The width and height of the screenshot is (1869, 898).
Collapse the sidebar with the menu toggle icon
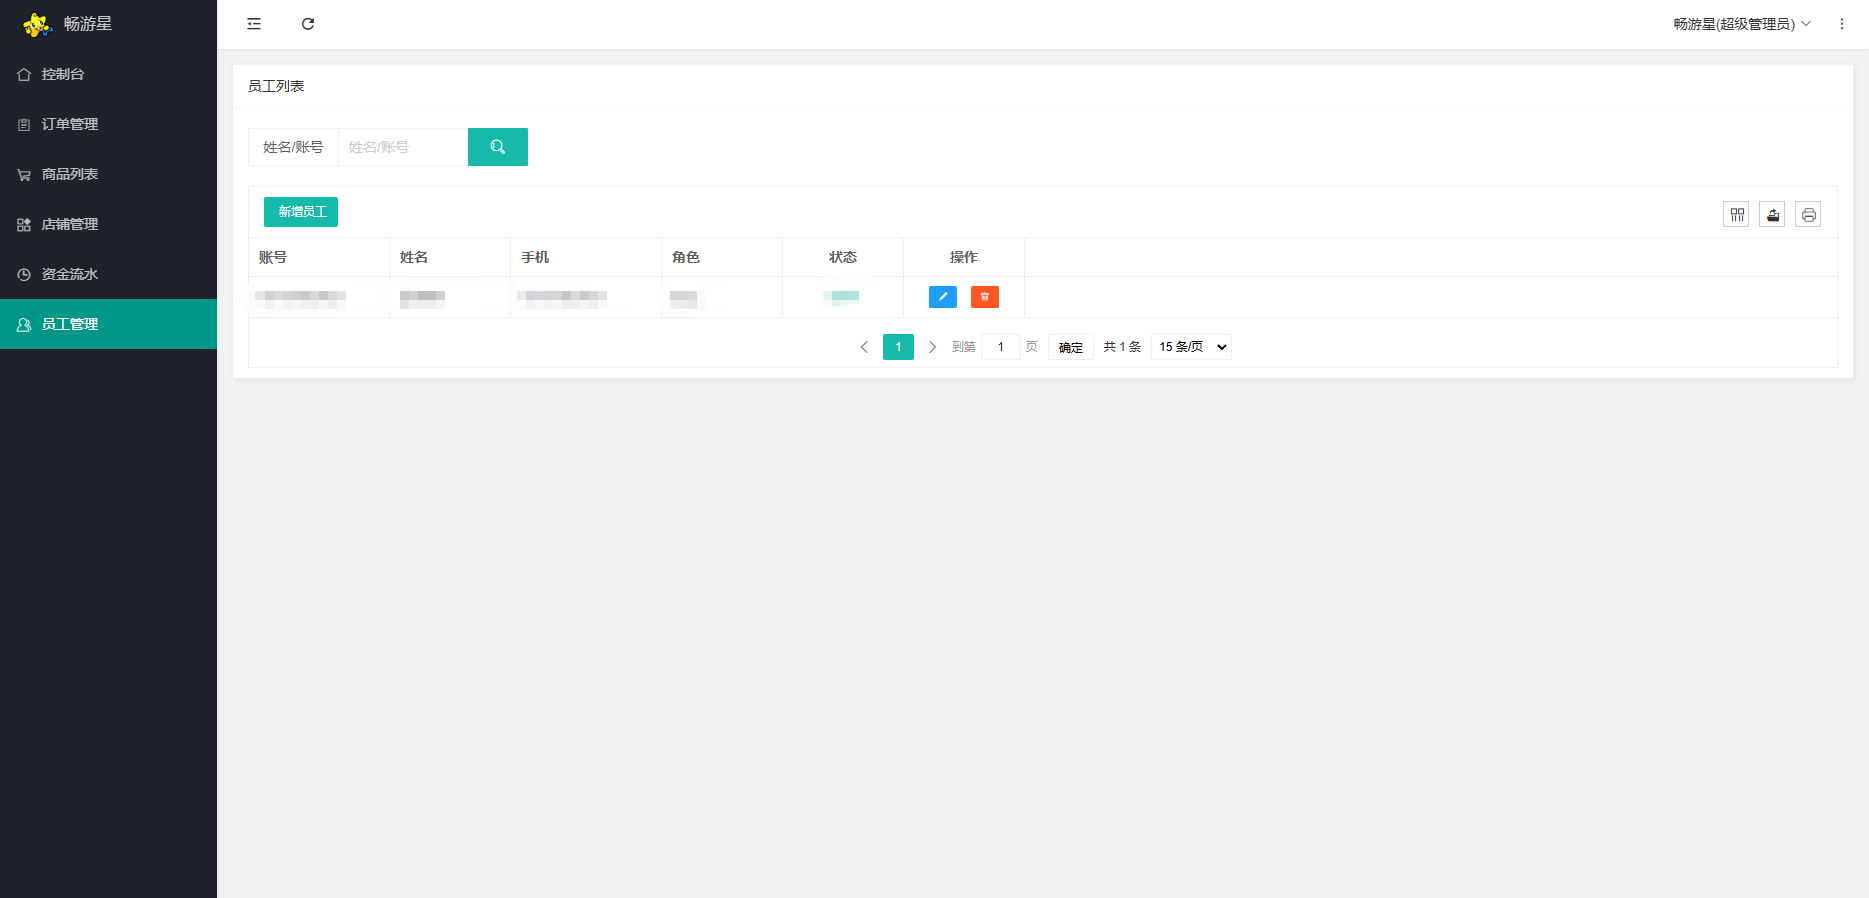click(254, 24)
